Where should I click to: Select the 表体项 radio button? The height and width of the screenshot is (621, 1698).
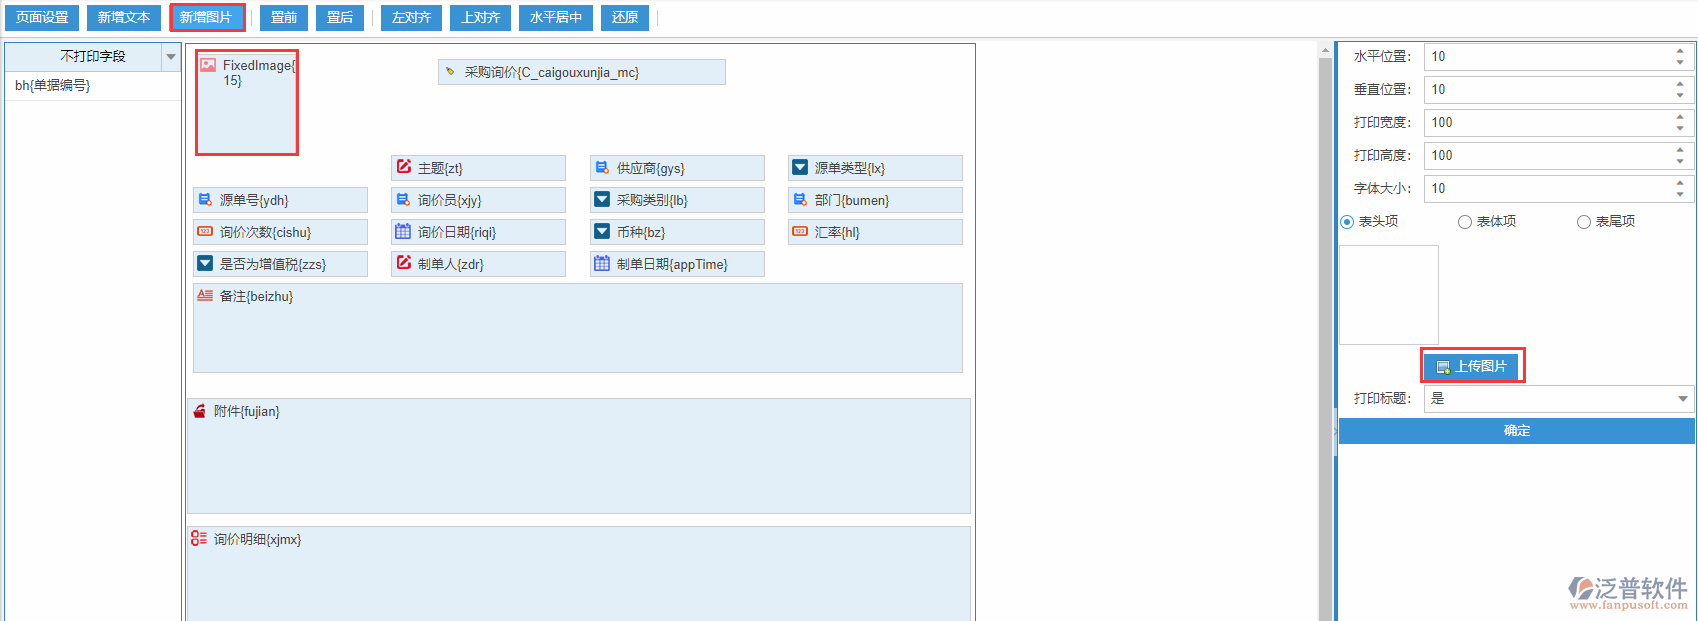coord(1465,222)
